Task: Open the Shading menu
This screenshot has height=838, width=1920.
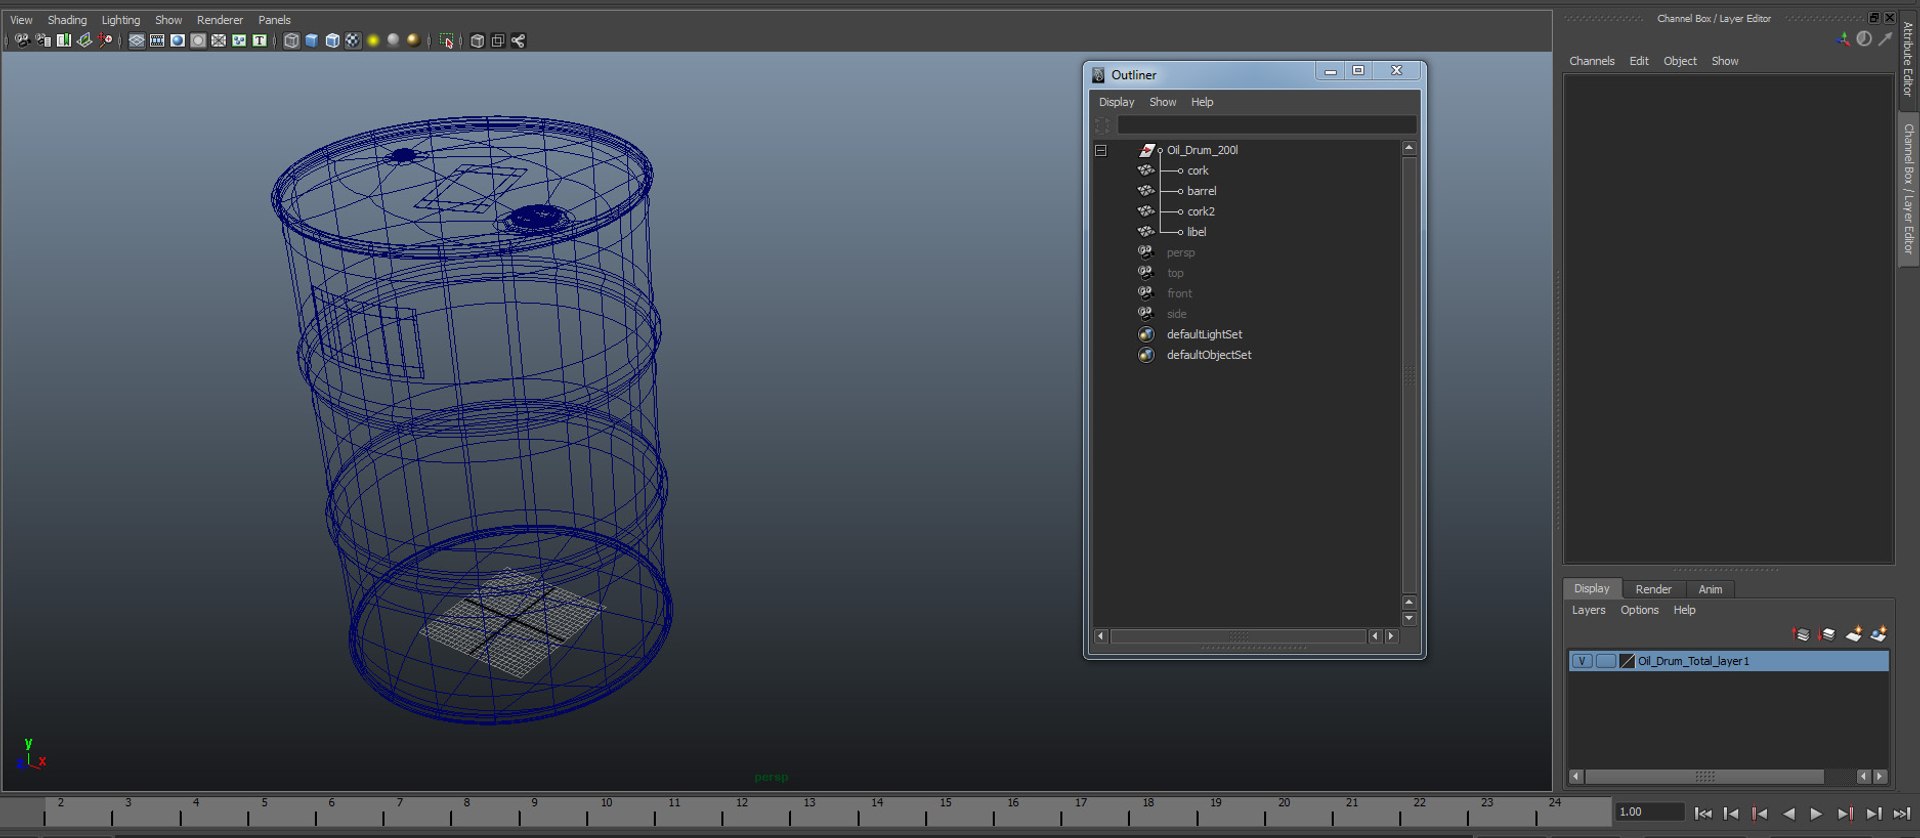Action: pos(67,20)
